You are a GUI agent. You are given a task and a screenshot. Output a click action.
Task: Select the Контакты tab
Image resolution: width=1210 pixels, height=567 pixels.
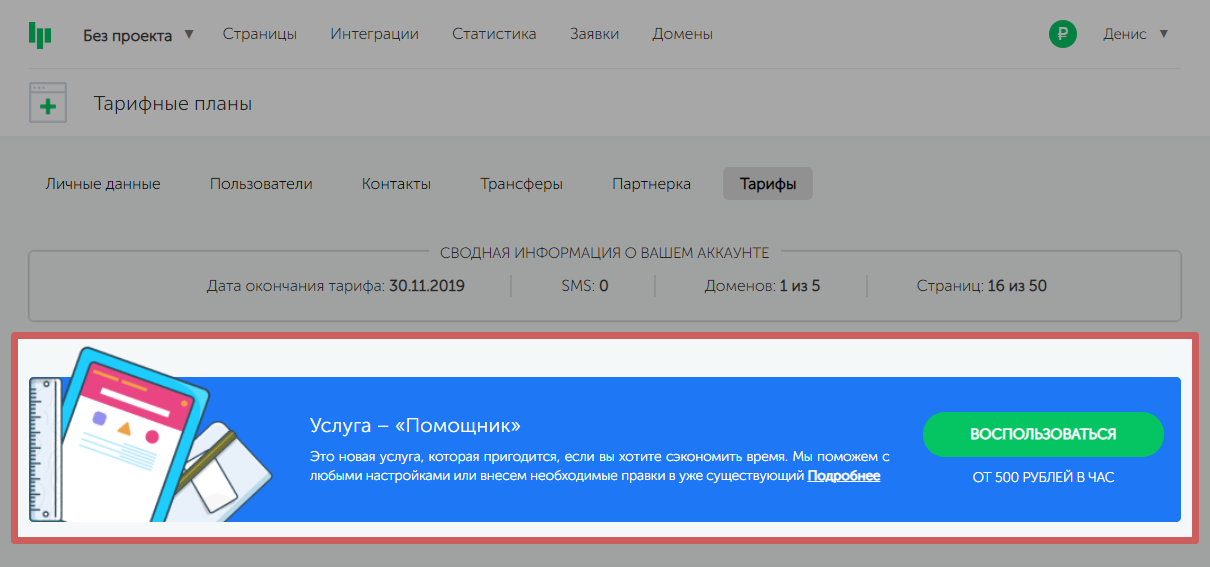(396, 184)
